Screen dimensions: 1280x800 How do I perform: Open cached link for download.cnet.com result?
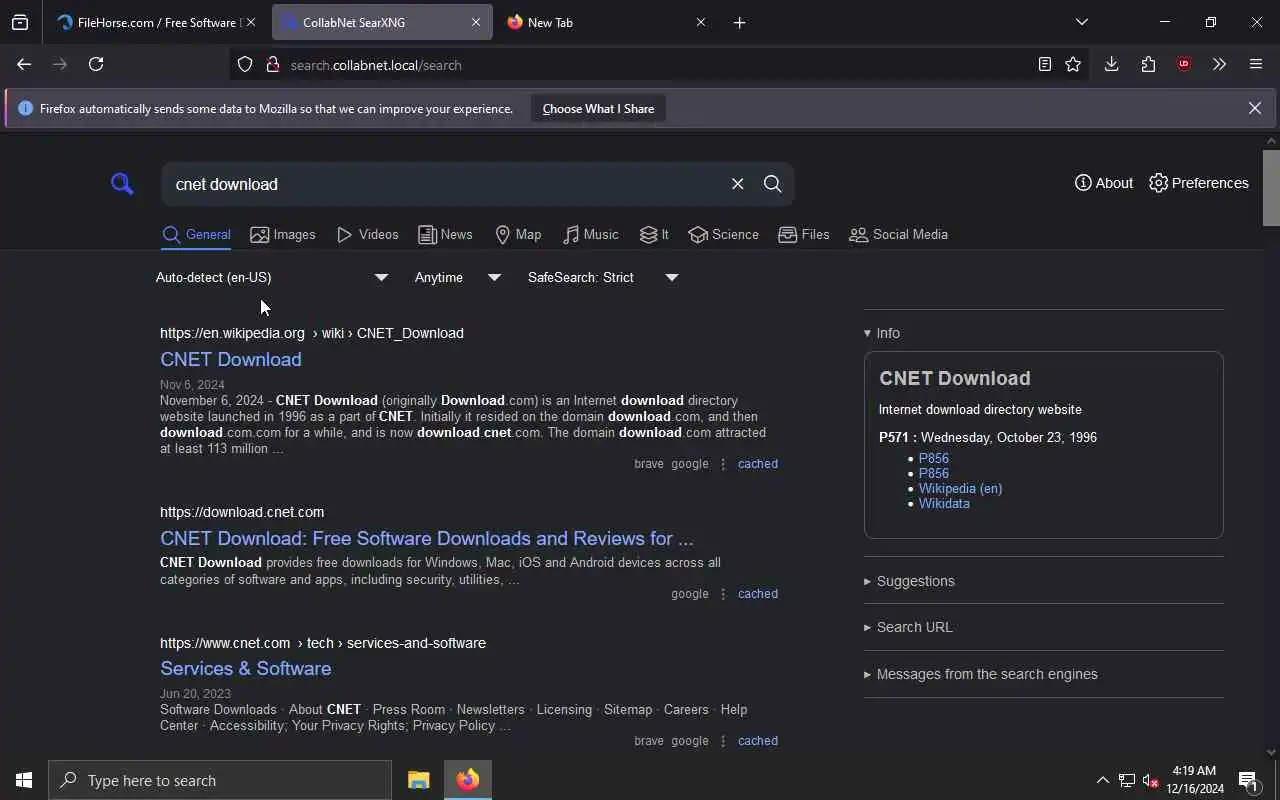pyautogui.click(x=757, y=594)
